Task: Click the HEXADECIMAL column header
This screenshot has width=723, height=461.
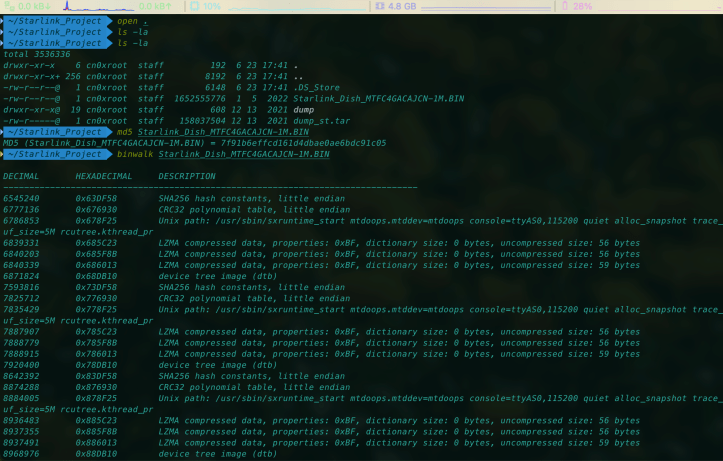Action: (105, 176)
